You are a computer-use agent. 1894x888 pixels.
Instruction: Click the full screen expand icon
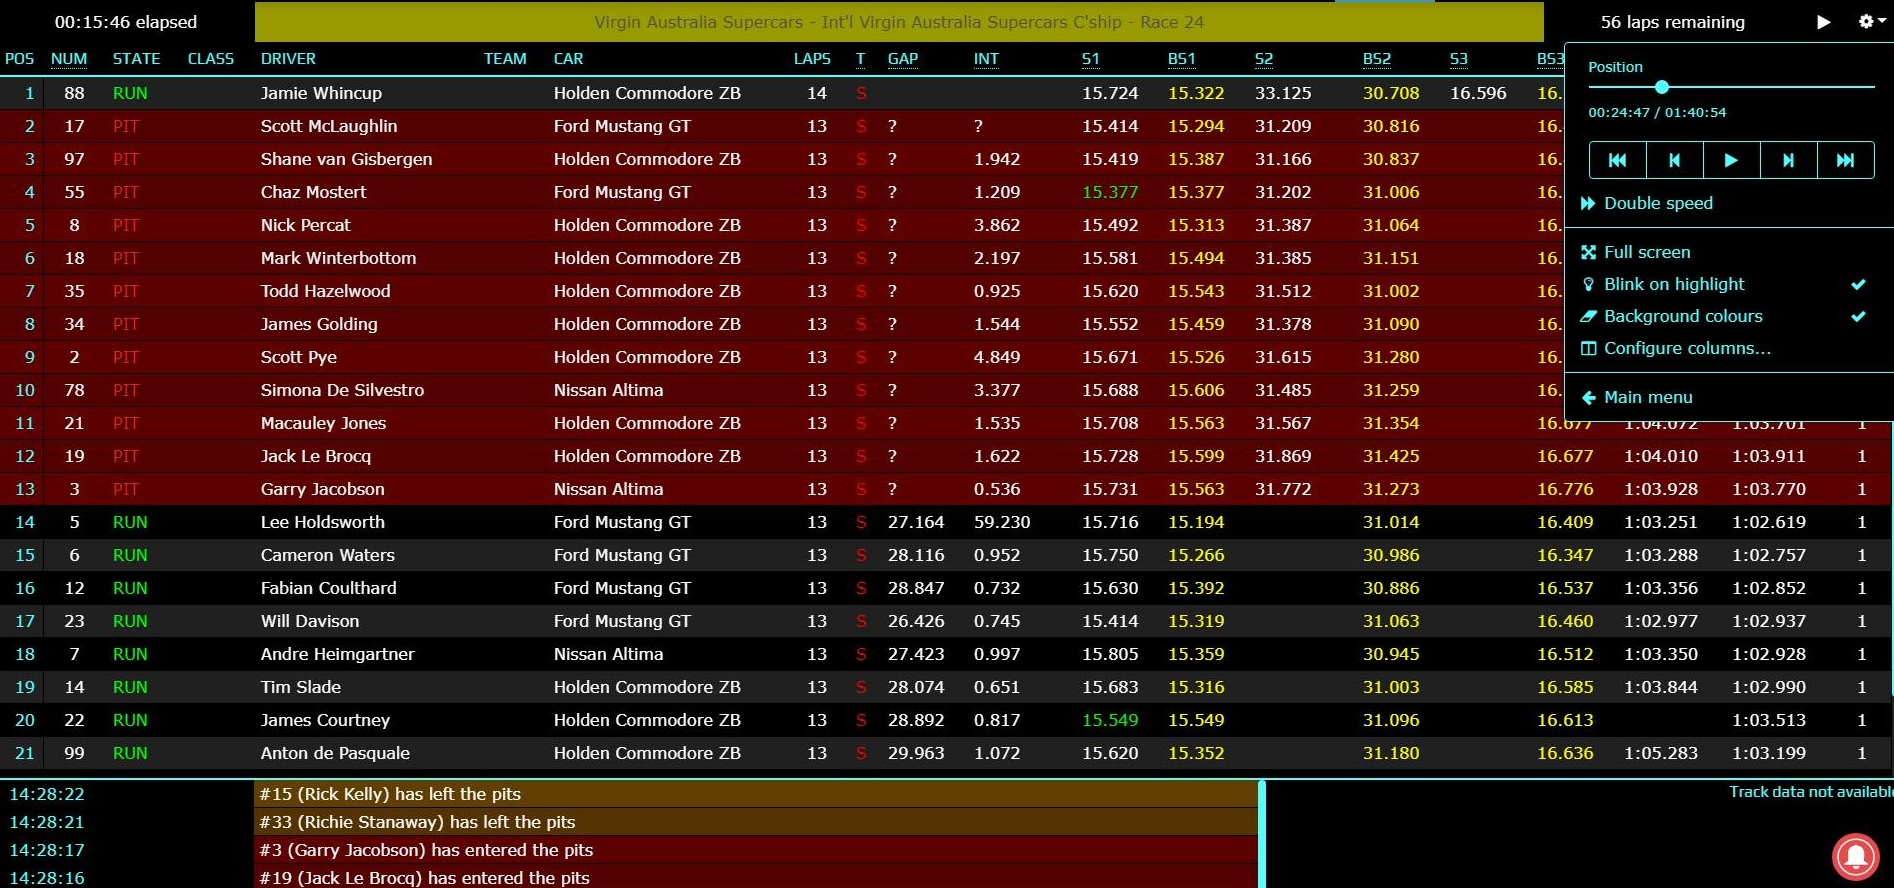1588,252
